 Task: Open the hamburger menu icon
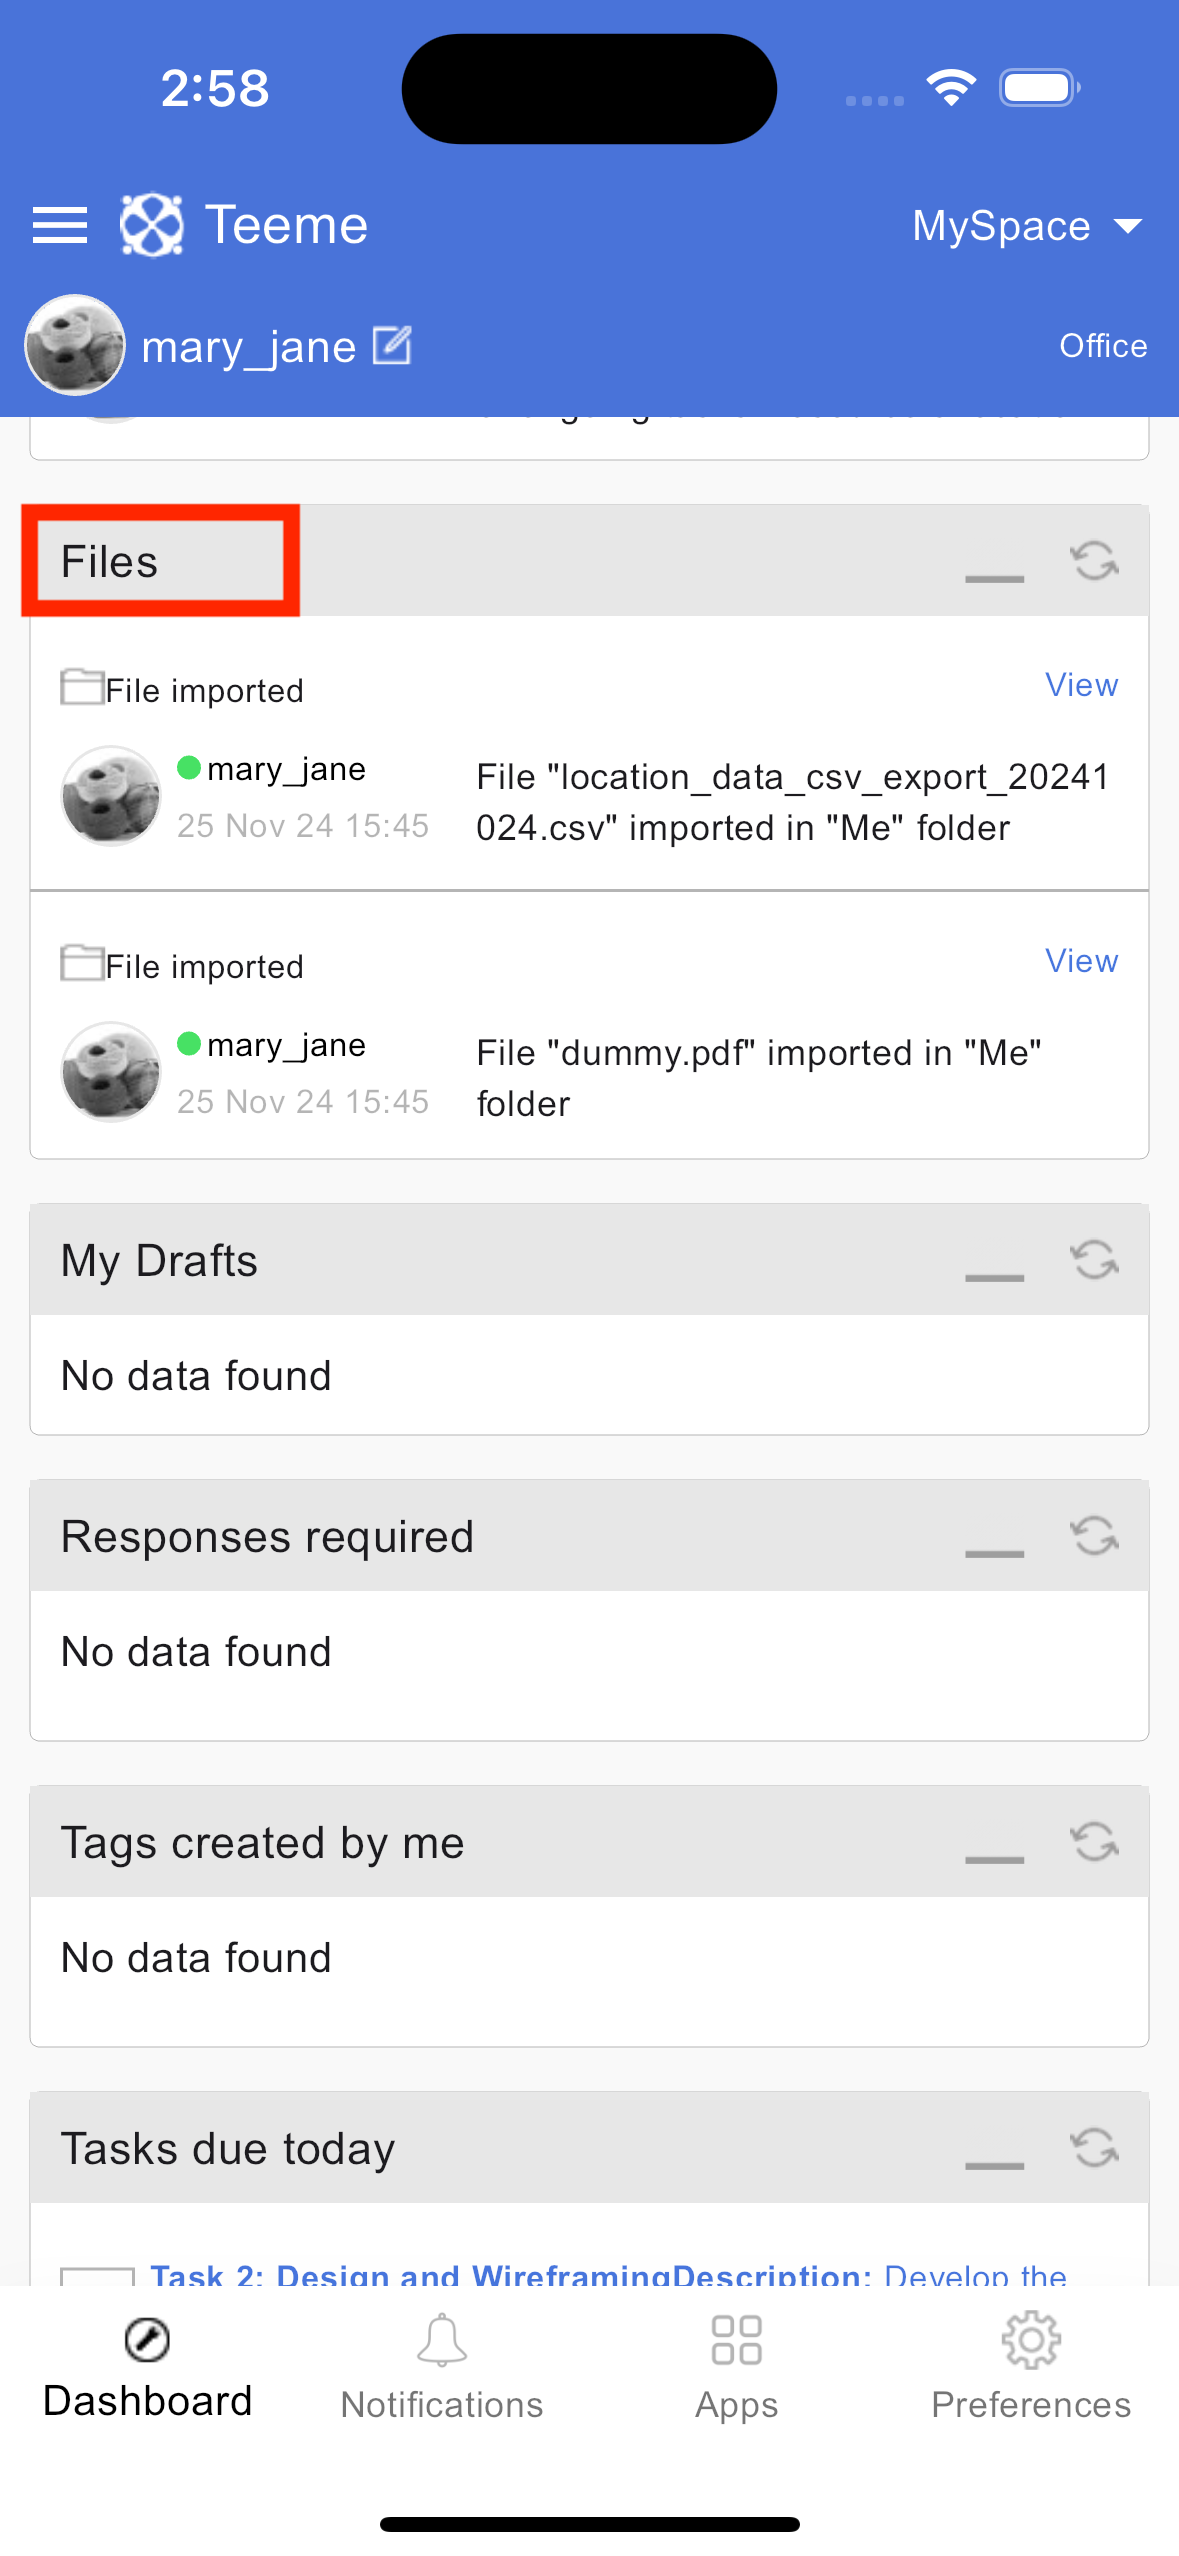60,225
